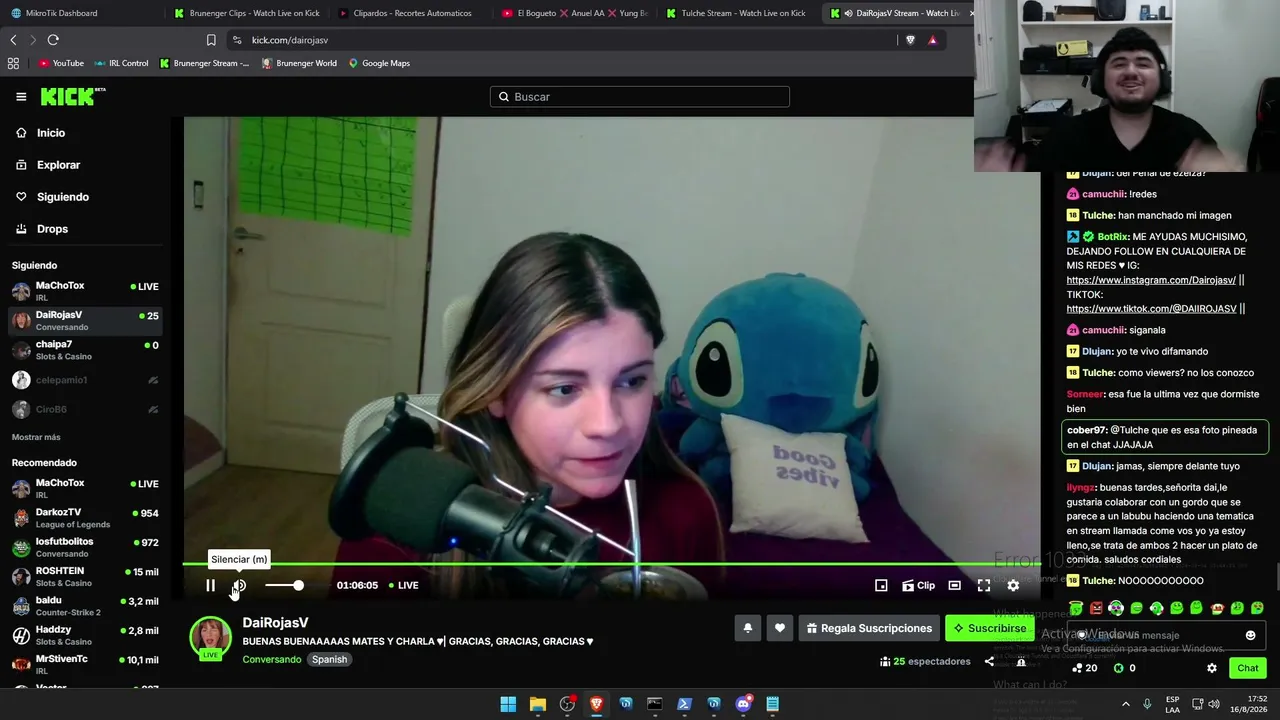Screen dimensions: 1280x720
Task: Expand following list with Mostrar más
Action: (x=36, y=437)
